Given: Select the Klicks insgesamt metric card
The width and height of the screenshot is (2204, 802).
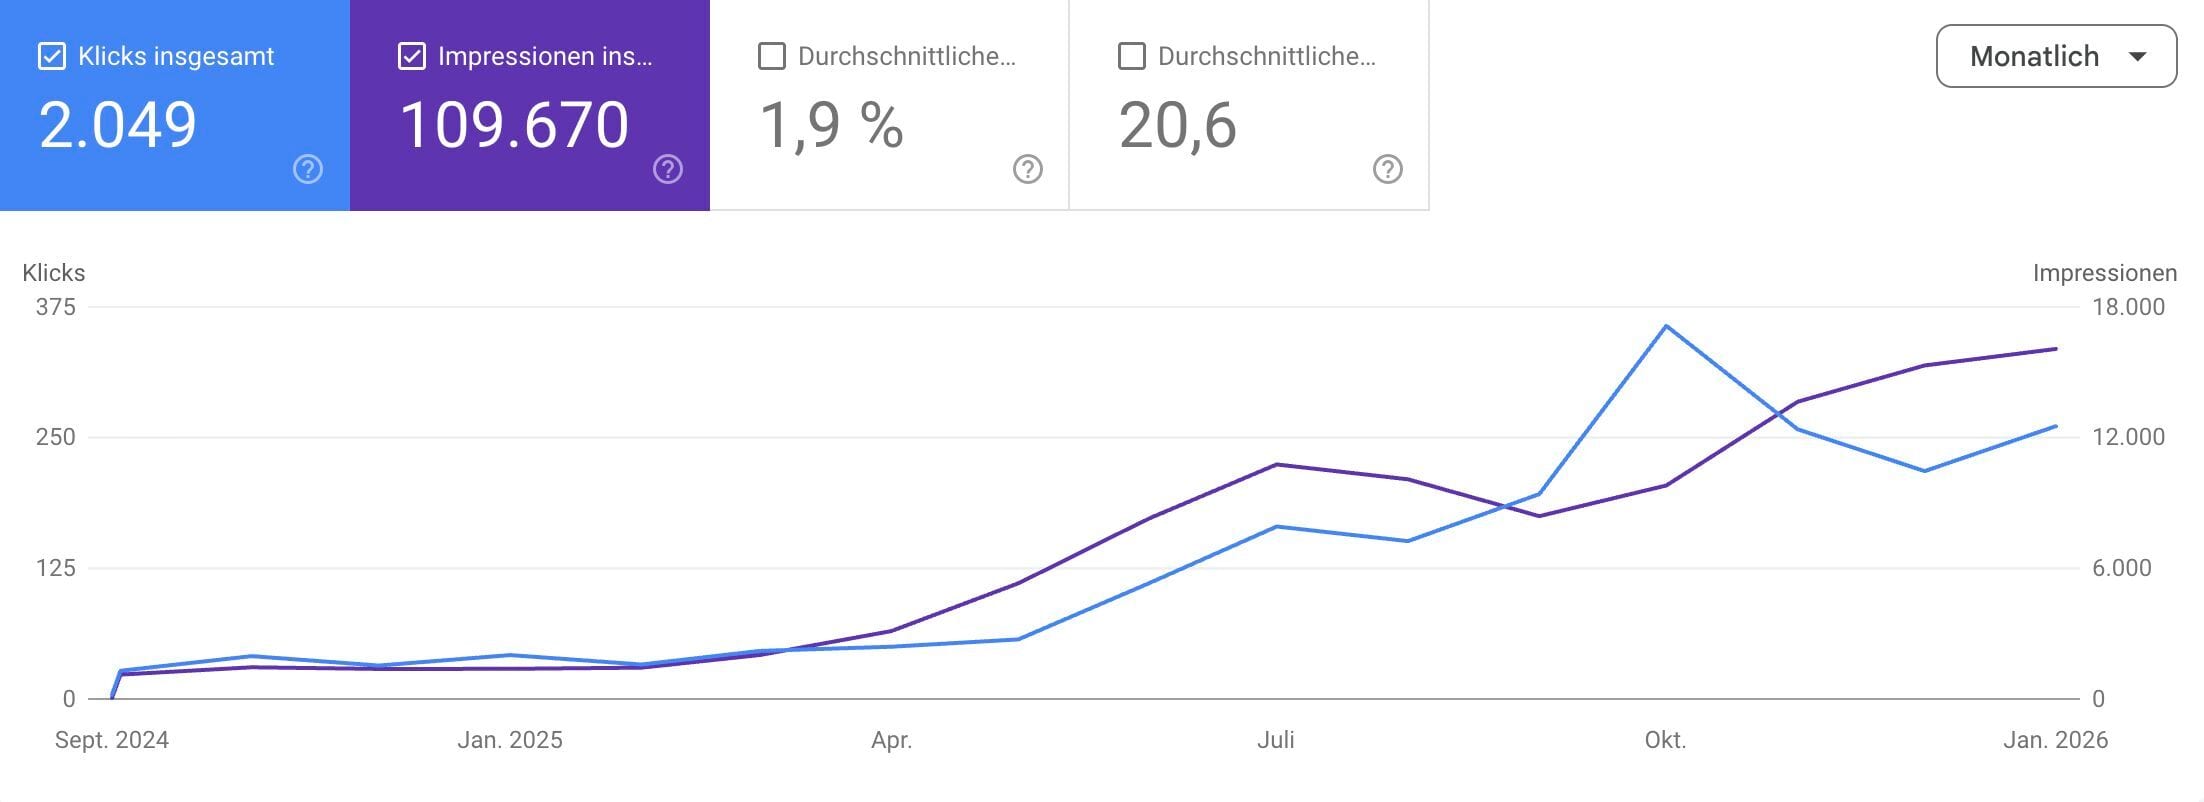Looking at the screenshot, I should 175,105.
